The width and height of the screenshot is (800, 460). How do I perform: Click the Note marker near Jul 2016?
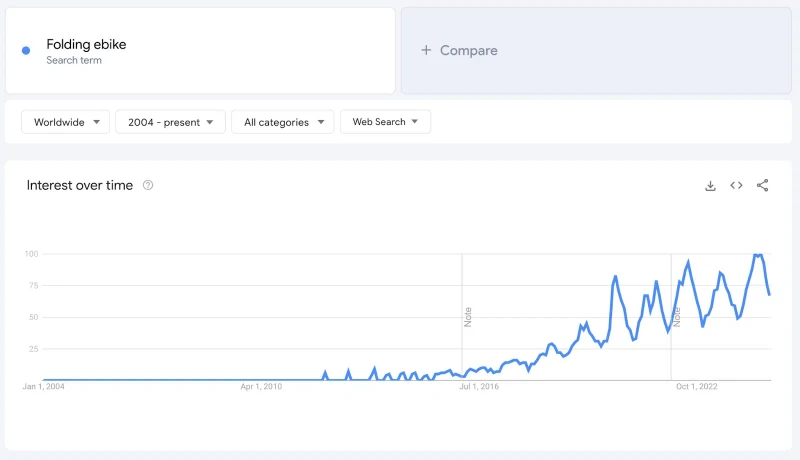(x=468, y=317)
